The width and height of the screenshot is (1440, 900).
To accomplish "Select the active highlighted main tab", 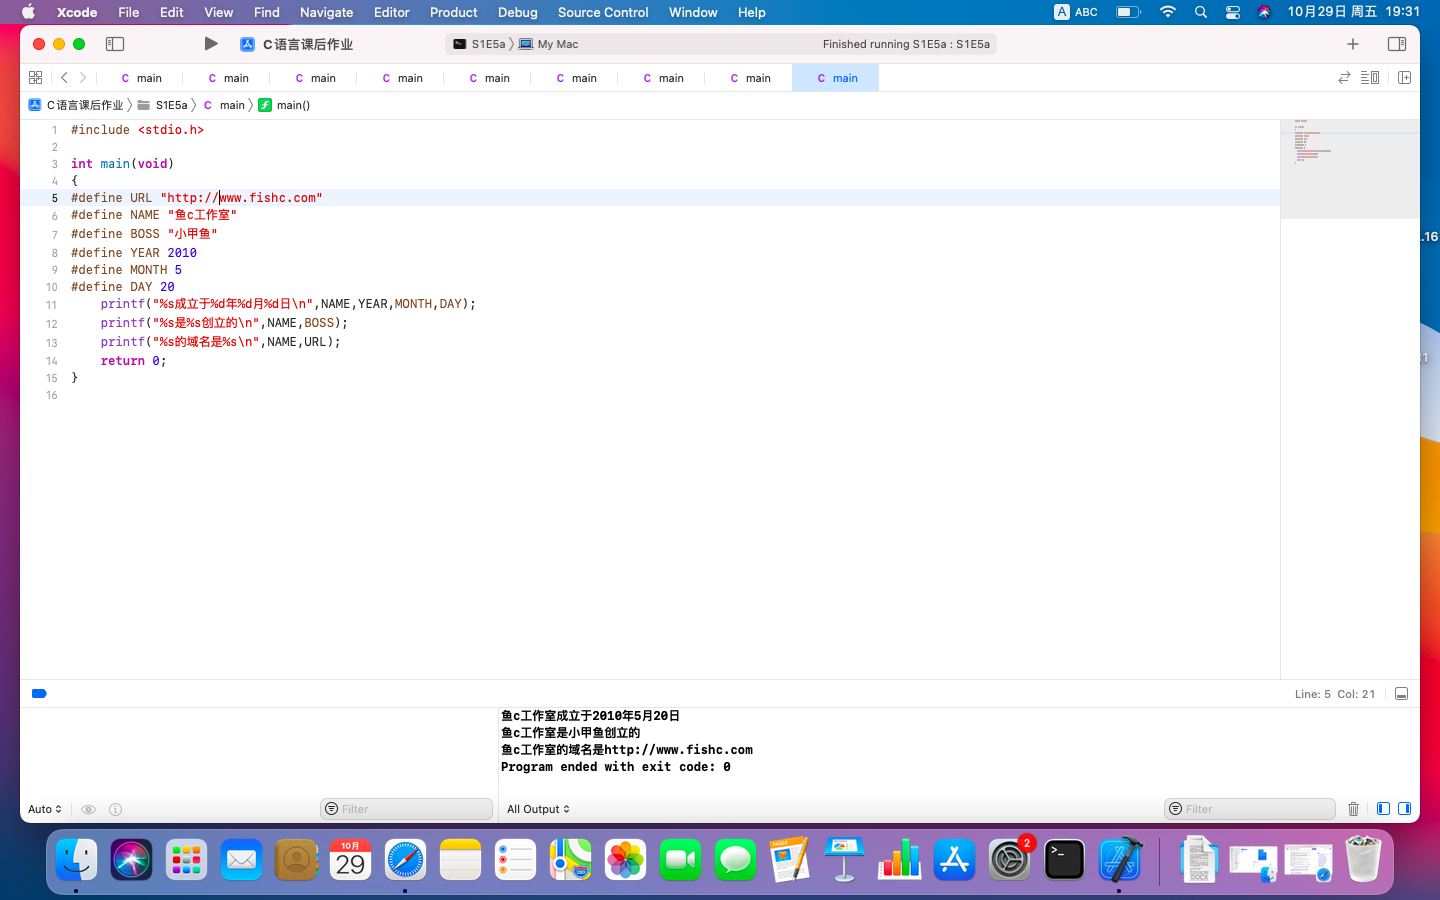I will click(x=835, y=78).
